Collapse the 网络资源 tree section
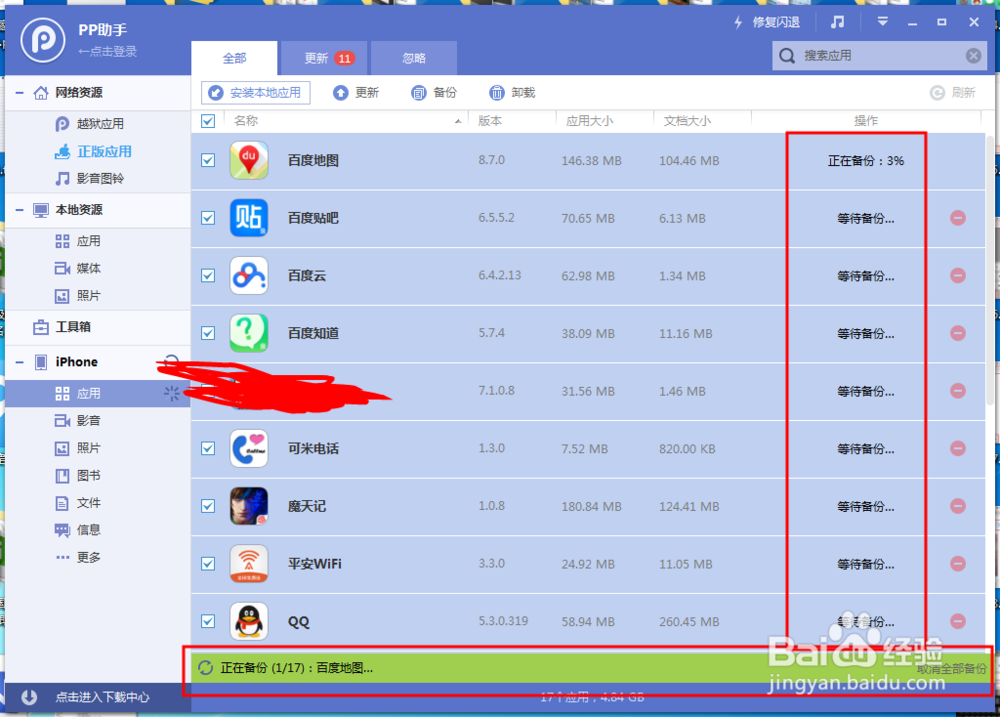The height and width of the screenshot is (717, 1000). pos(20,92)
